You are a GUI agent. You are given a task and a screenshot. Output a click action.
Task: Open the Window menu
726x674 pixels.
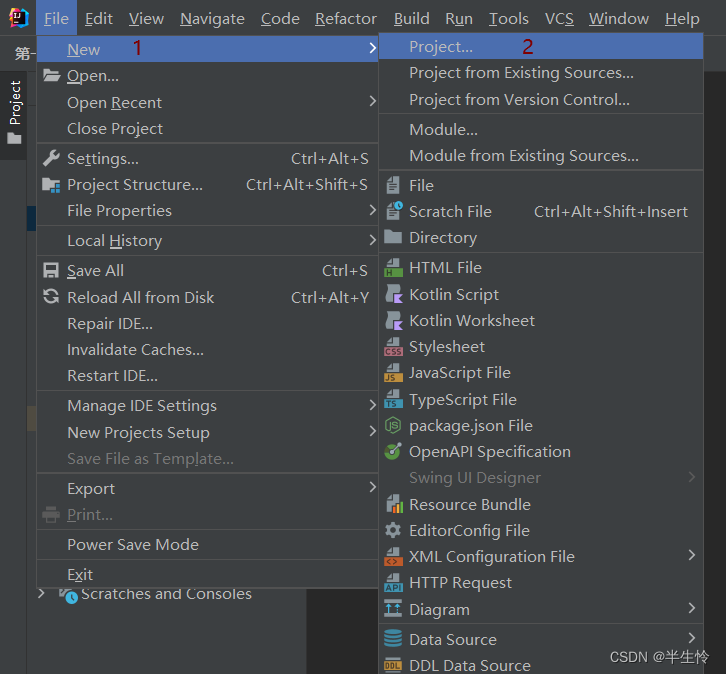pyautogui.click(x=619, y=19)
